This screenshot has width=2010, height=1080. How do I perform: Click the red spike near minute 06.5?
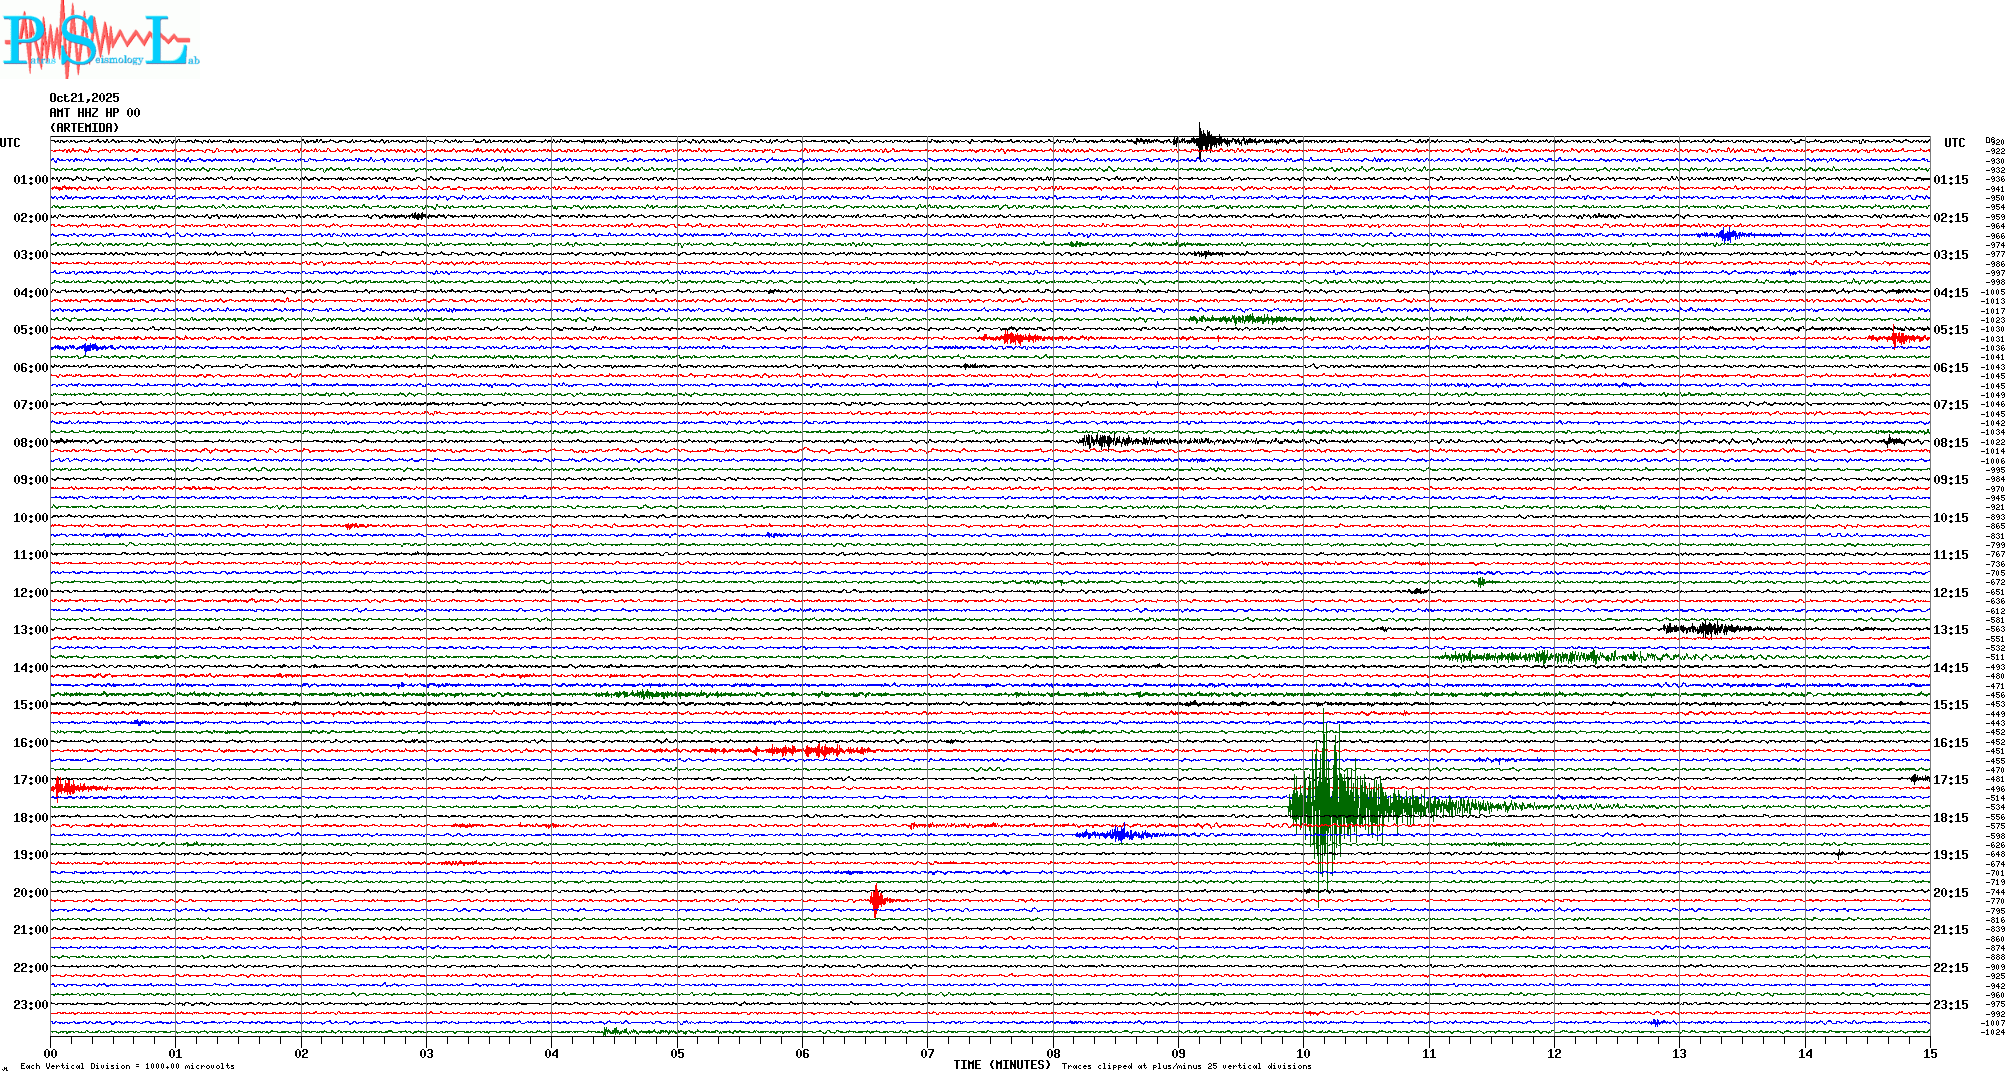click(877, 900)
